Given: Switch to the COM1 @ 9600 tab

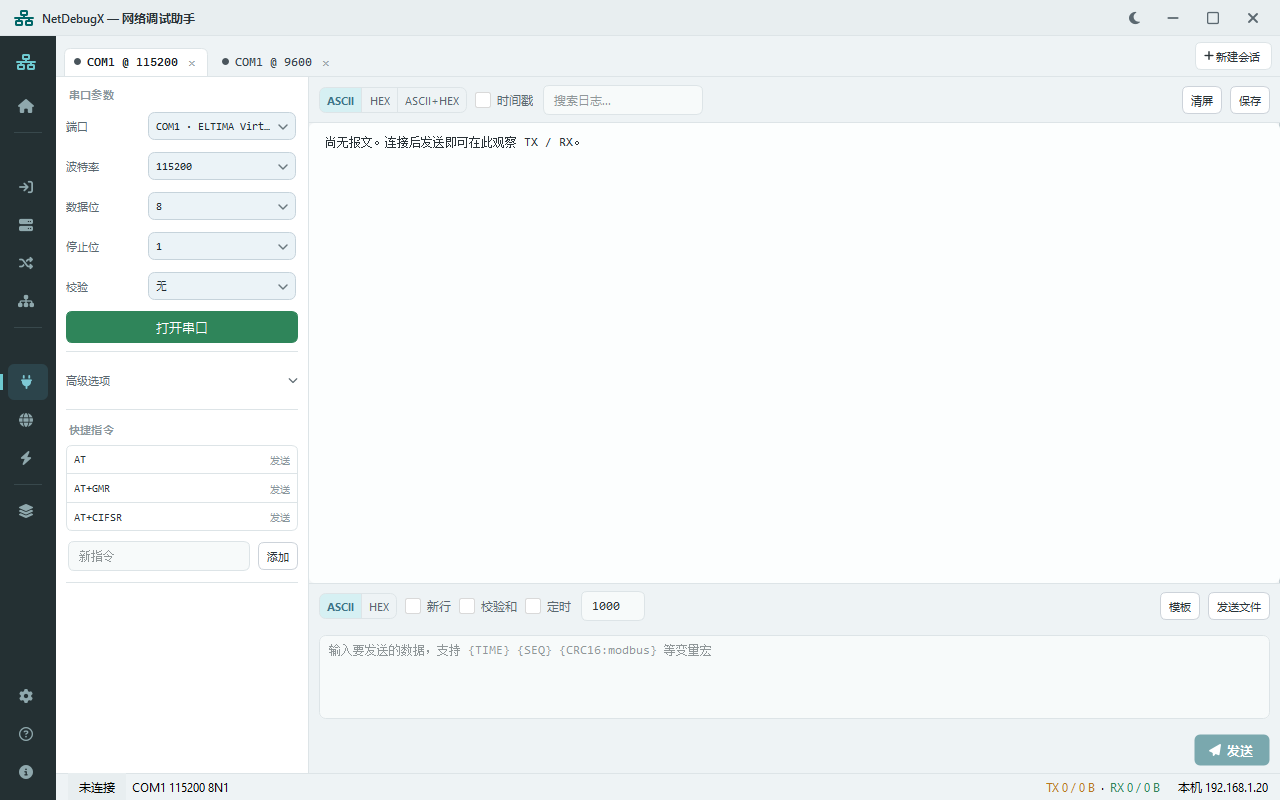Looking at the screenshot, I should (x=273, y=62).
